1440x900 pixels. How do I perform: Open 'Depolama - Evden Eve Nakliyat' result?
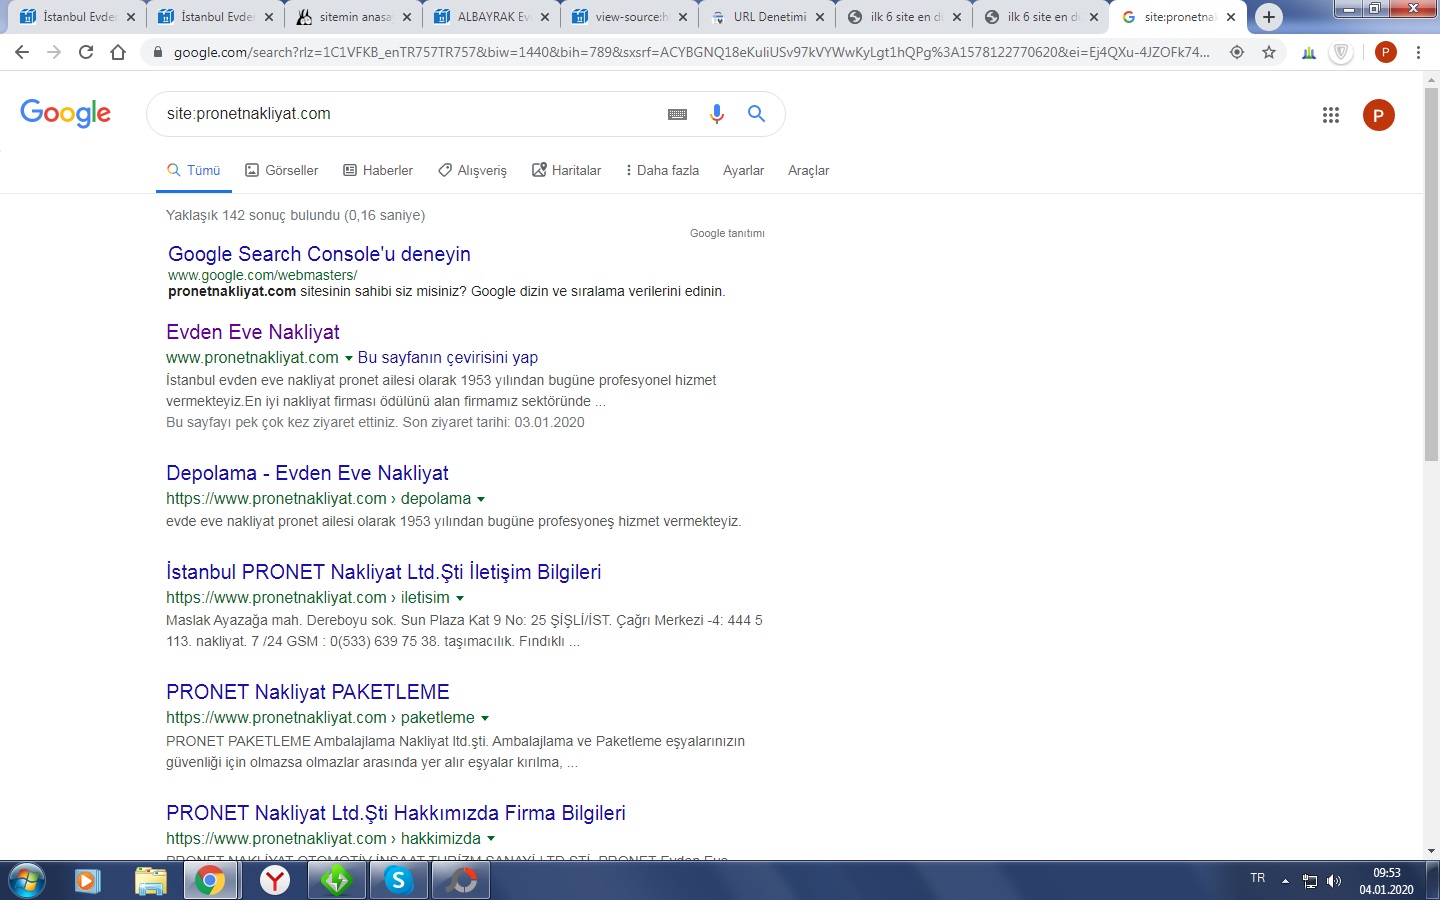point(307,473)
